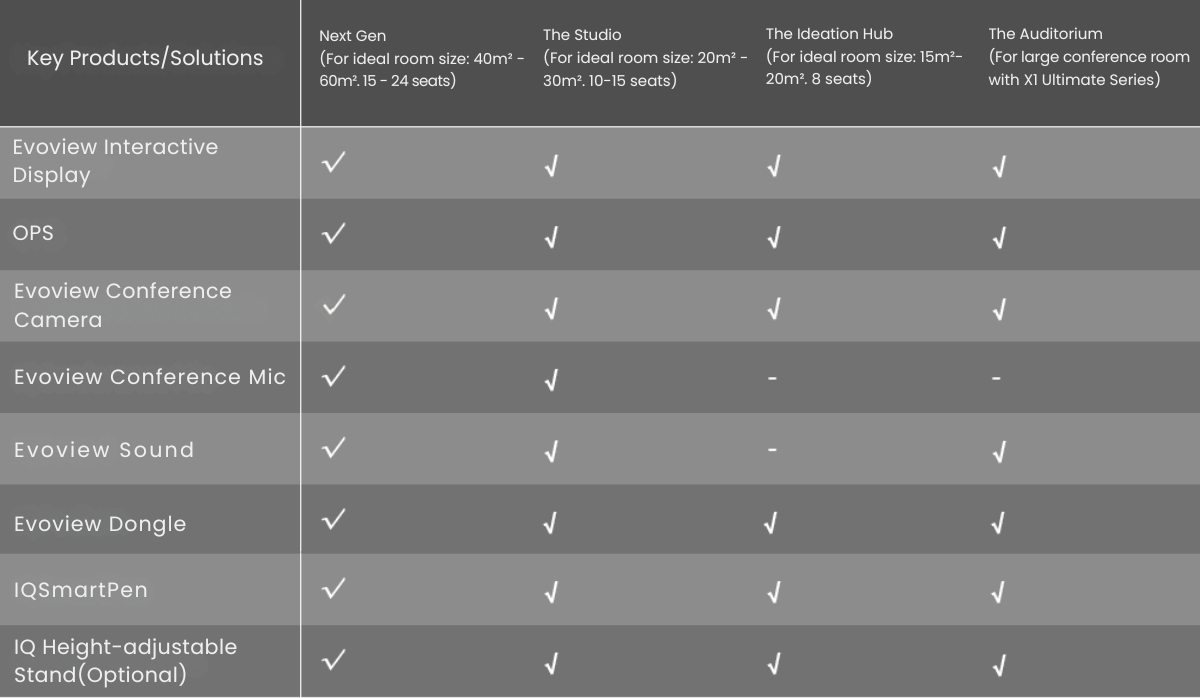Click the Evoview Conference Mic row label
The image size is (1200, 698).
coord(150,377)
